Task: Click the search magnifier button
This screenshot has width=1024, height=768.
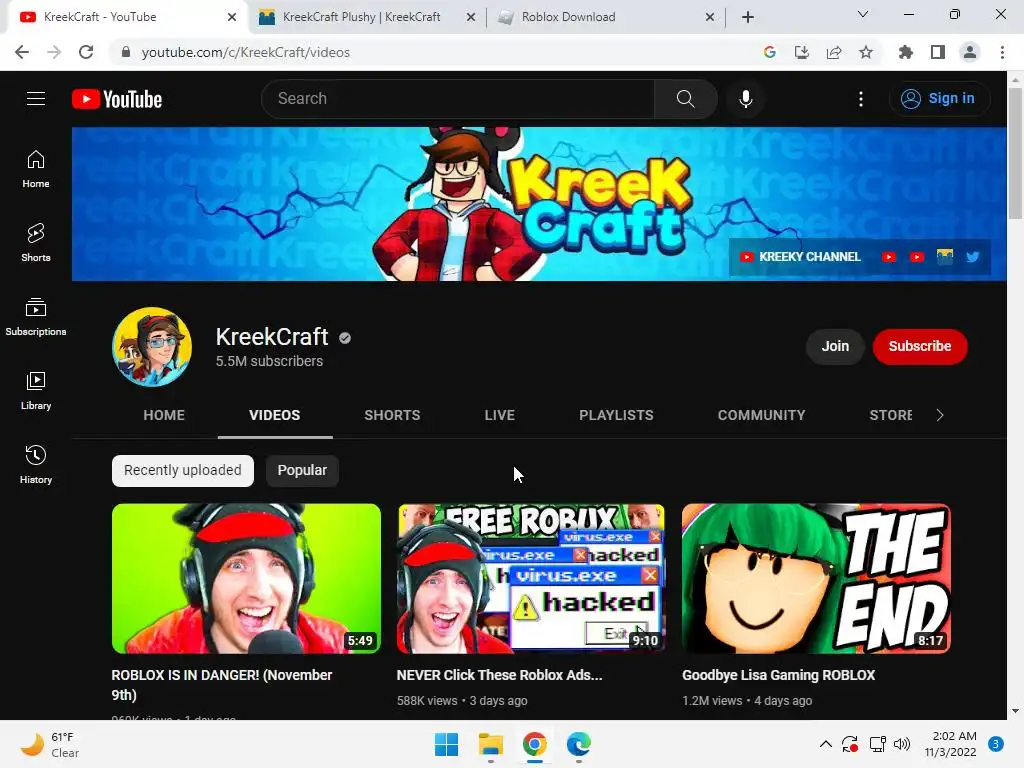Action: 685,99
